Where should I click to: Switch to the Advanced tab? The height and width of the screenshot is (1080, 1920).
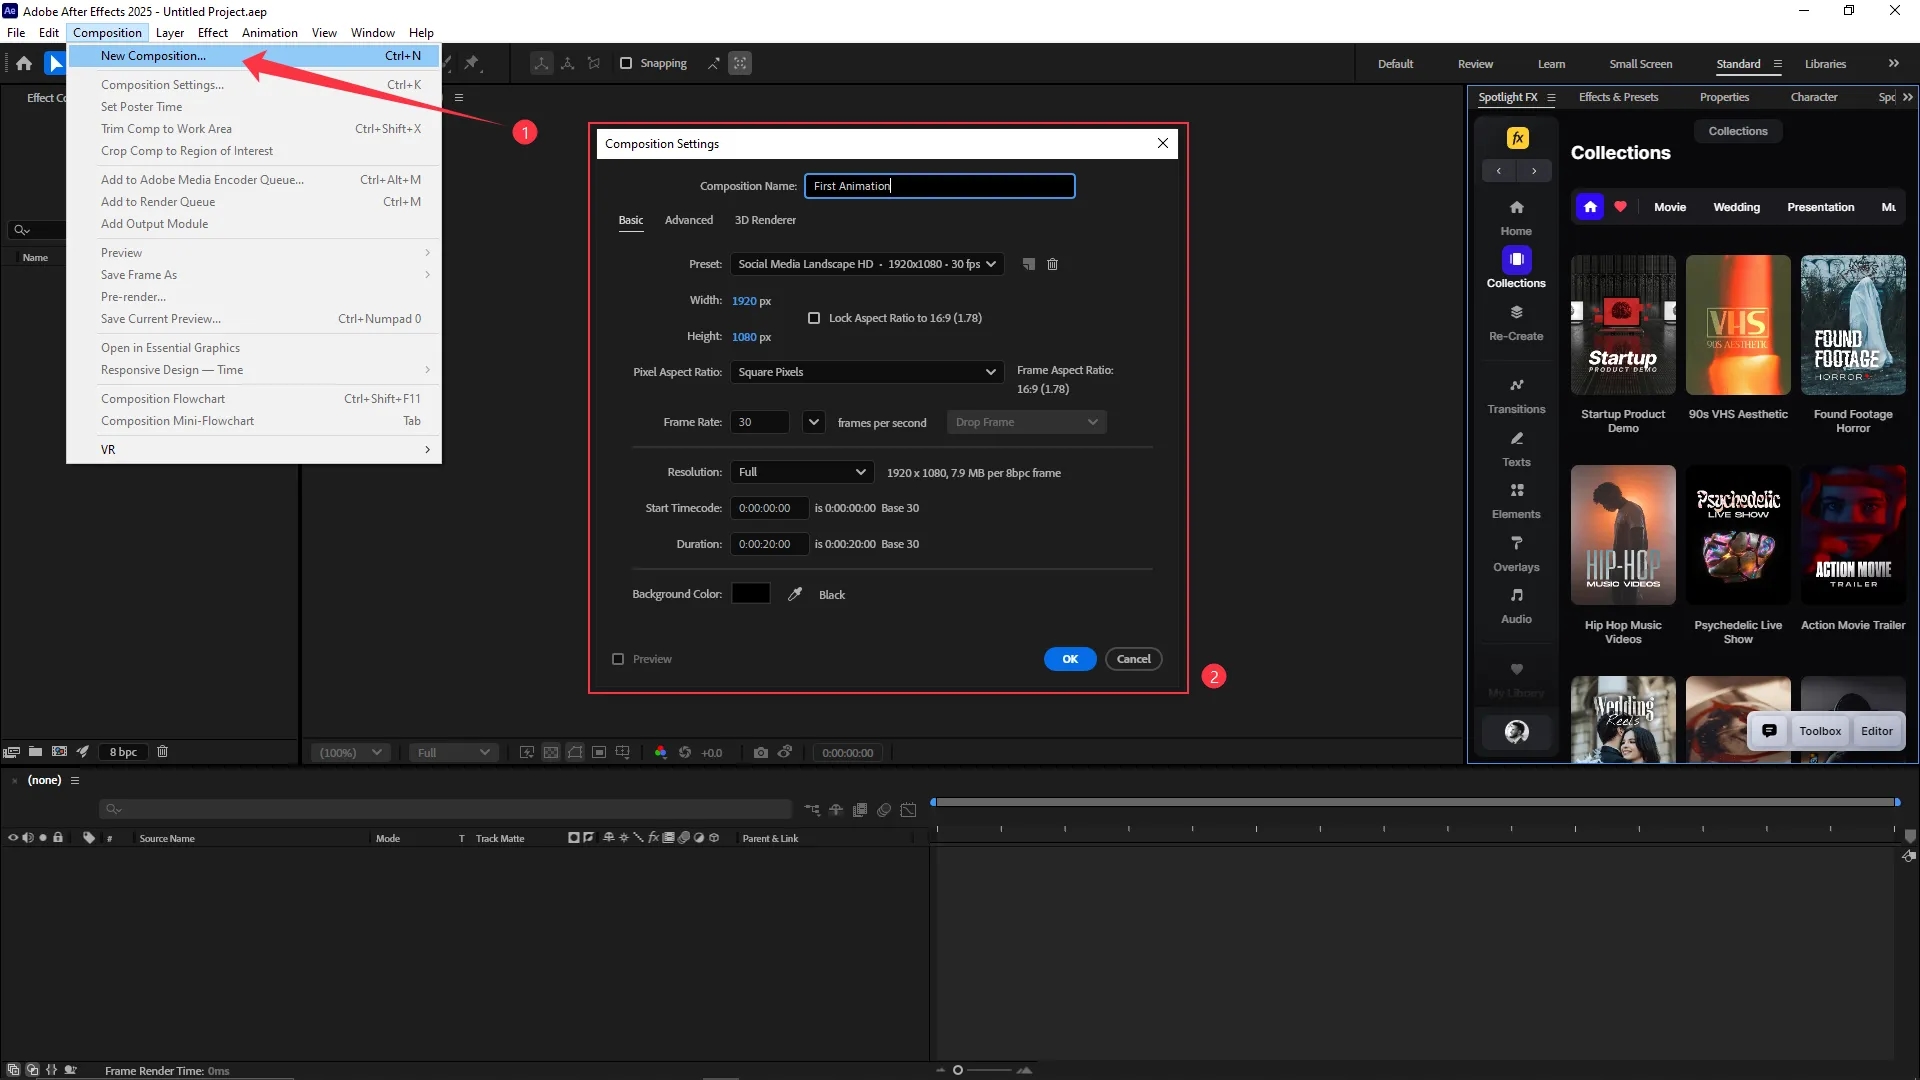pyautogui.click(x=689, y=220)
